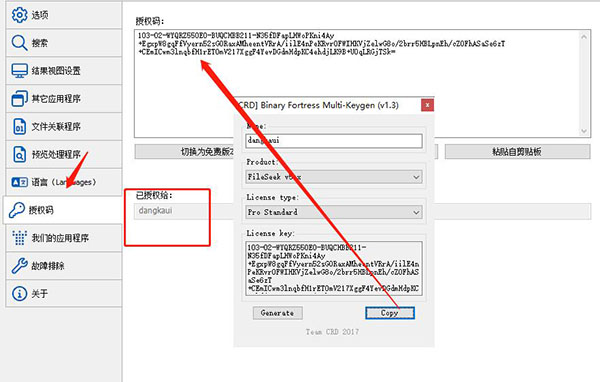600x382 pixels.
Task: Select the 结果视图设置 monitor icon
Action: 20,71
